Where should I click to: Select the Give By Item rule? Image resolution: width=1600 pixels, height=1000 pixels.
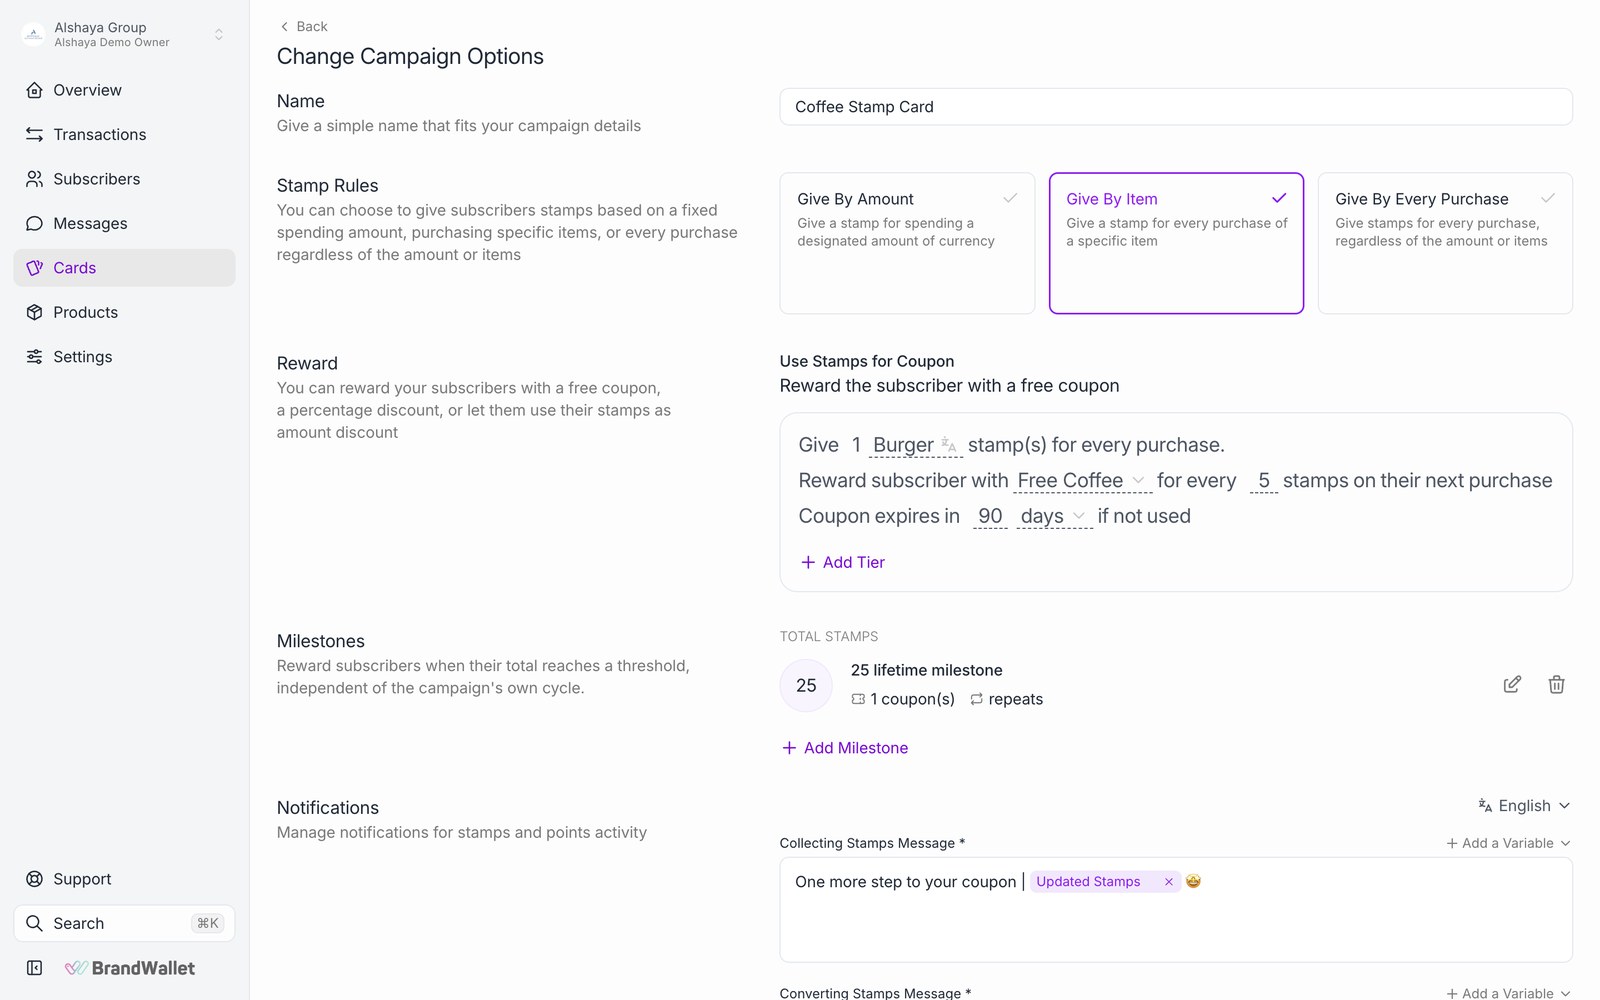coord(1176,243)
